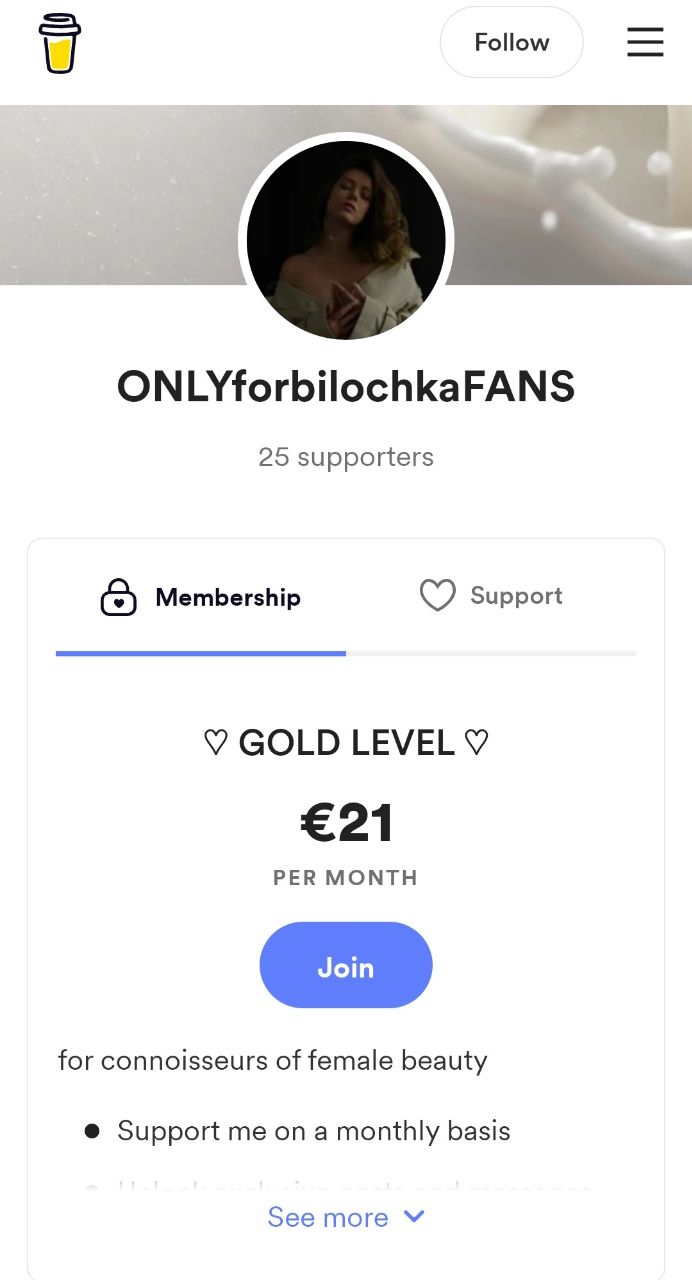This screenshot has height=1280, width=692.
Task: Click the heart symbol before GOLD LEVEL
Action: (x=215, y=743)
